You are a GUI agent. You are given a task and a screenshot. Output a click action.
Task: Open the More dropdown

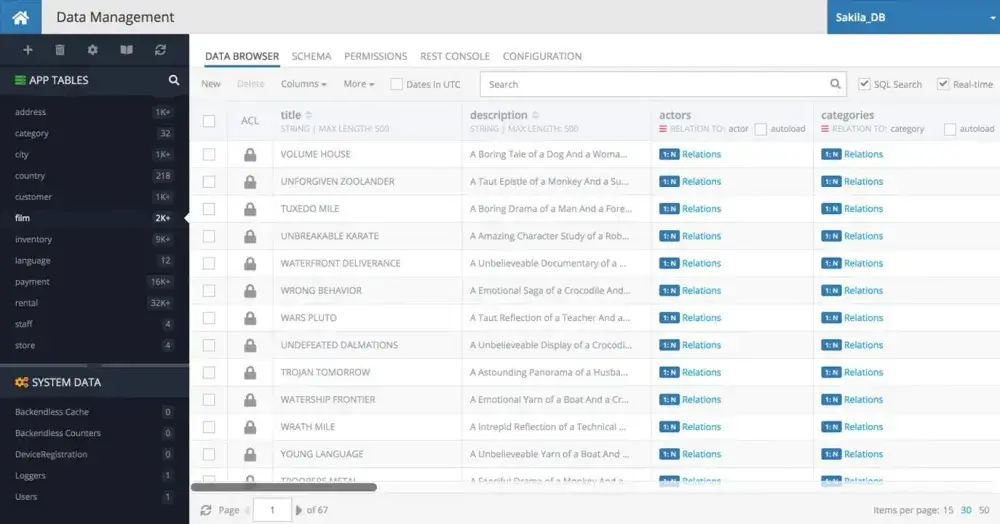tap(358, 84)
